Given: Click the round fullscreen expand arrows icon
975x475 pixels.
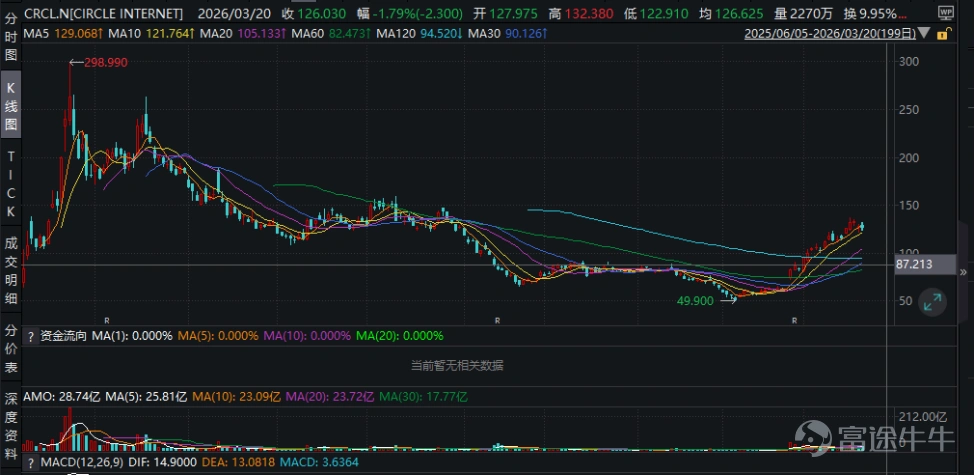Looking at the screenshot, I should point(932,302).
